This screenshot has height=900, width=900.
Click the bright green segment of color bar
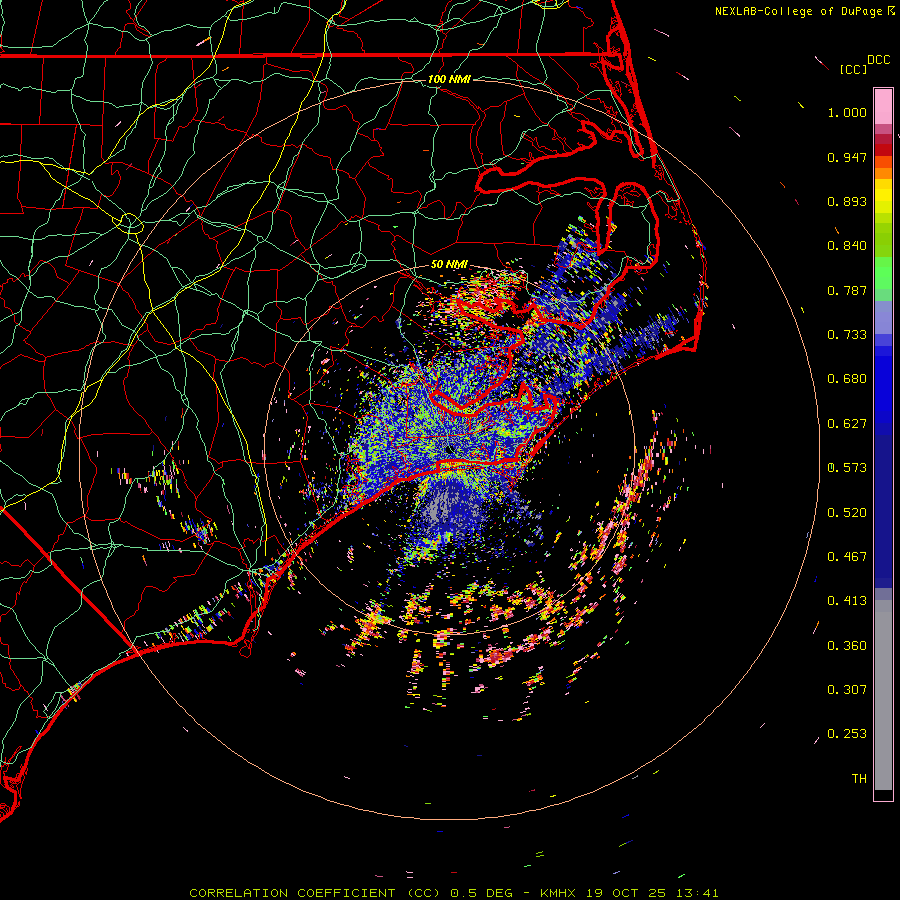(x=883, y=273)
